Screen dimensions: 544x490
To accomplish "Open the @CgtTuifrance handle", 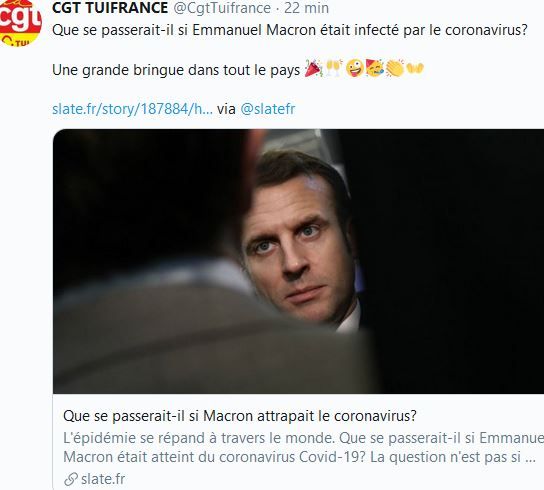I will pyautogui.click(x=222, y=8).
